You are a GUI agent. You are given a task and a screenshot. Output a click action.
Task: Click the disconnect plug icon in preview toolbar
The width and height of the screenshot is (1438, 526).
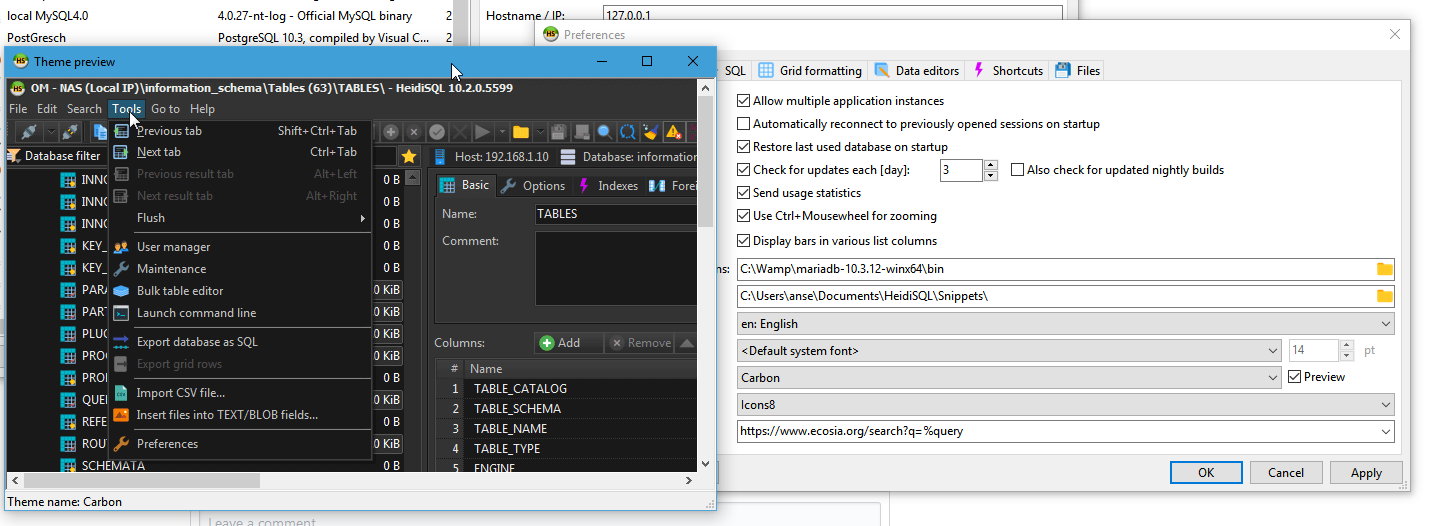[x=69, y=132]
